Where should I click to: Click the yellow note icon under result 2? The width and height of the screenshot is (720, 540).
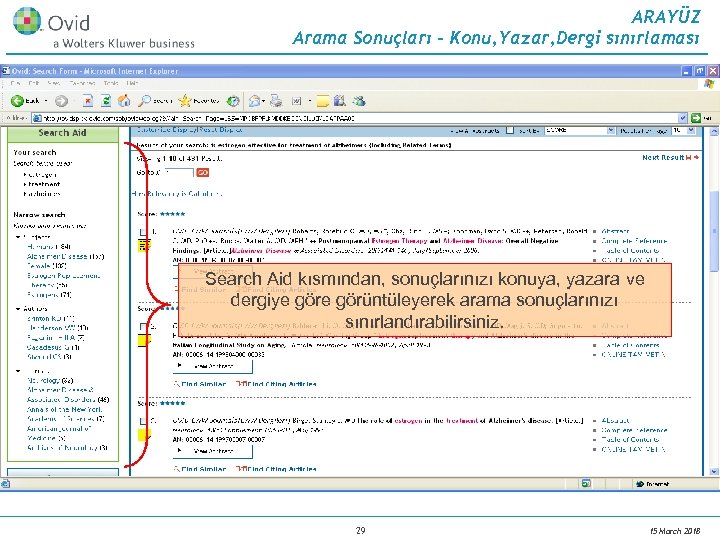(x=144, y=341)
